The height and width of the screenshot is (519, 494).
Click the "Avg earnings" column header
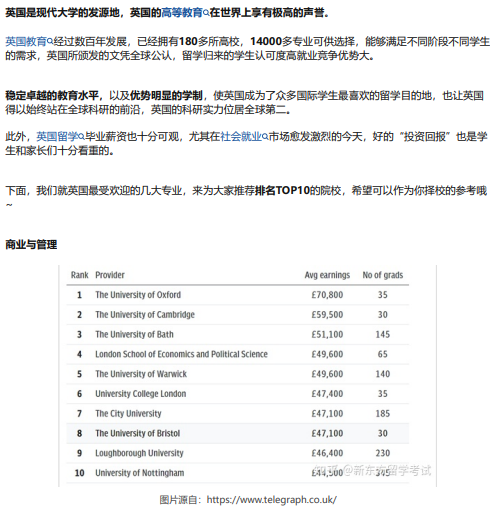click(327, 275)
